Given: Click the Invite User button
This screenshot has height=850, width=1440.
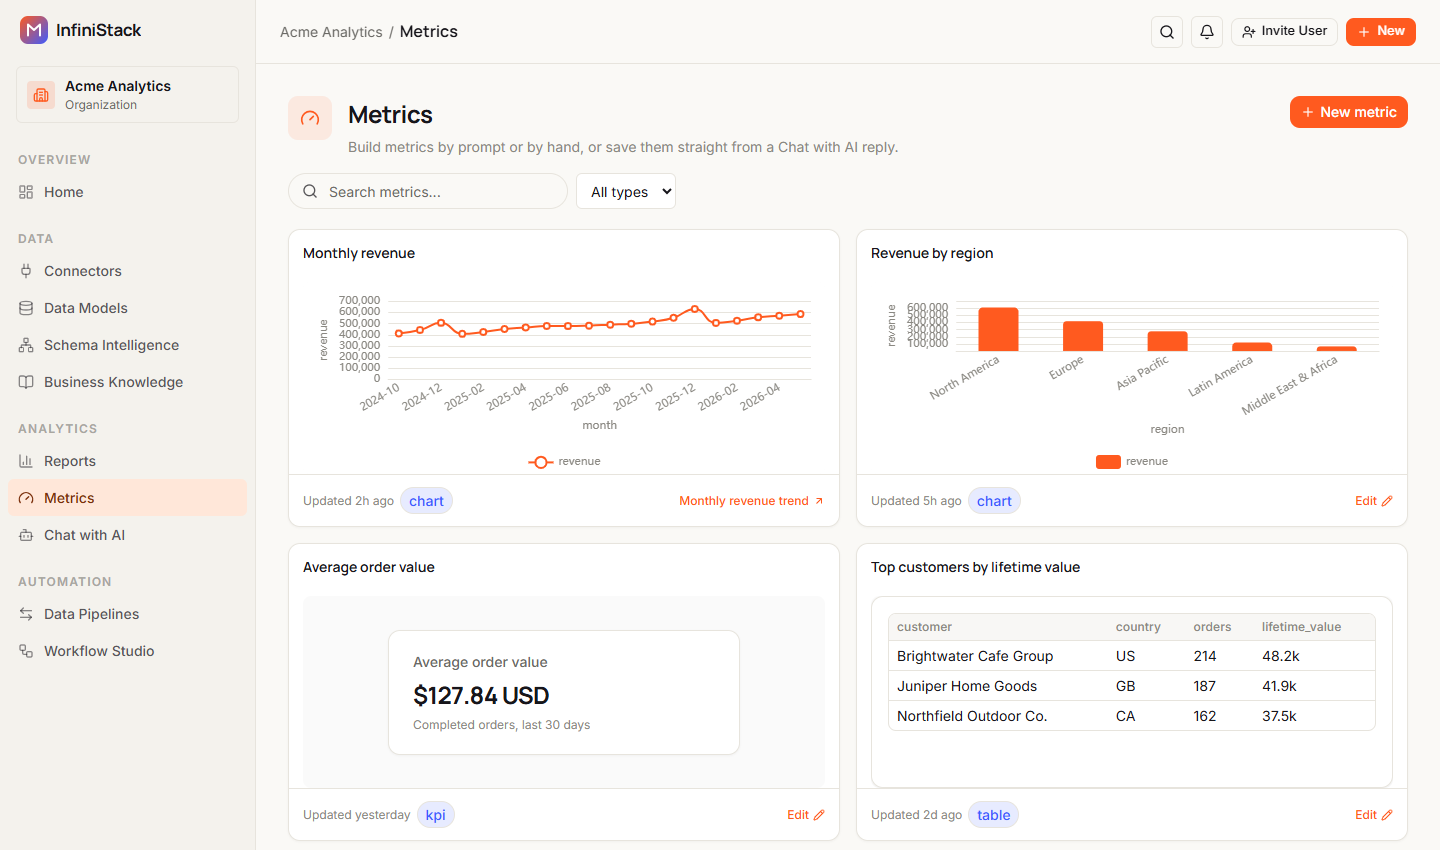Looking at the screenshot, I should [1284, 32].
